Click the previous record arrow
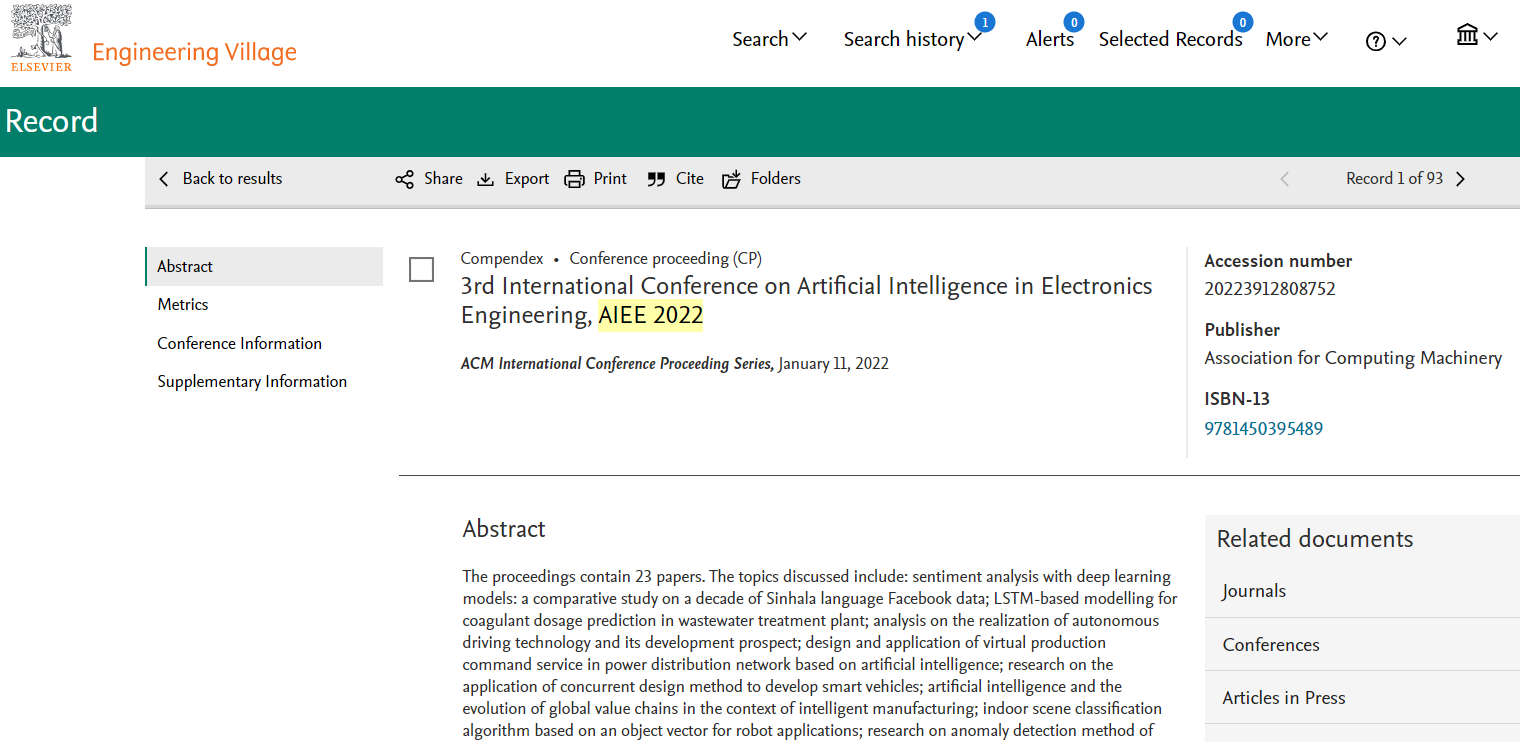 click(1285, 179)
